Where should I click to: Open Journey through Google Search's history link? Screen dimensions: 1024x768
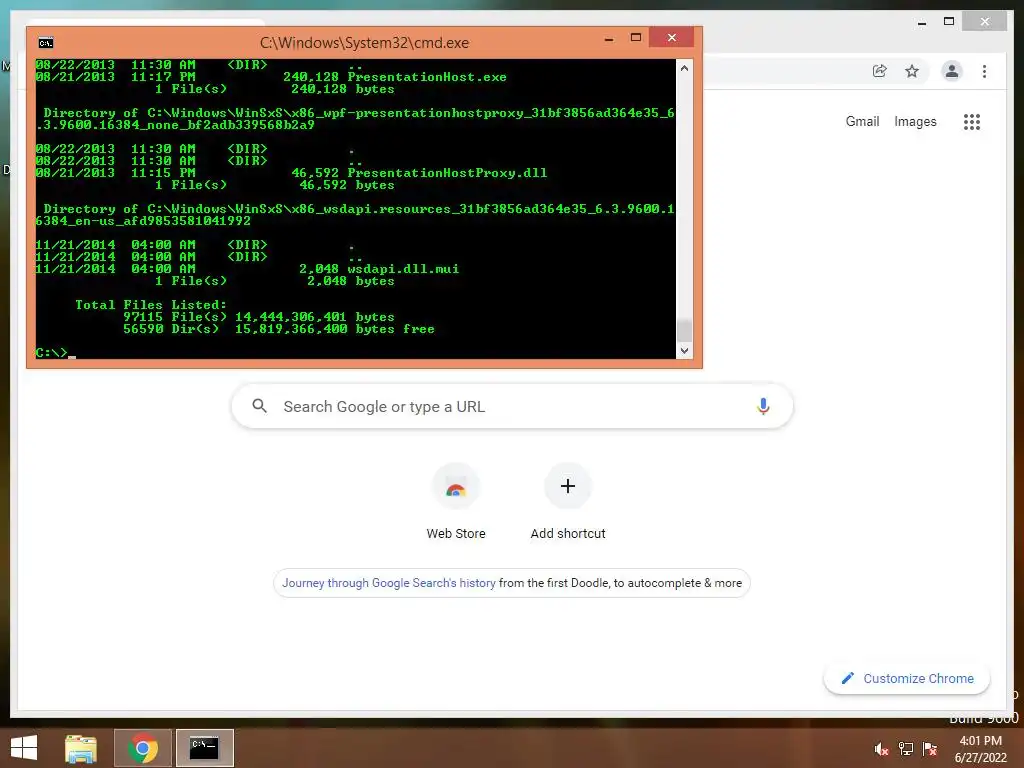click(389, 583)
